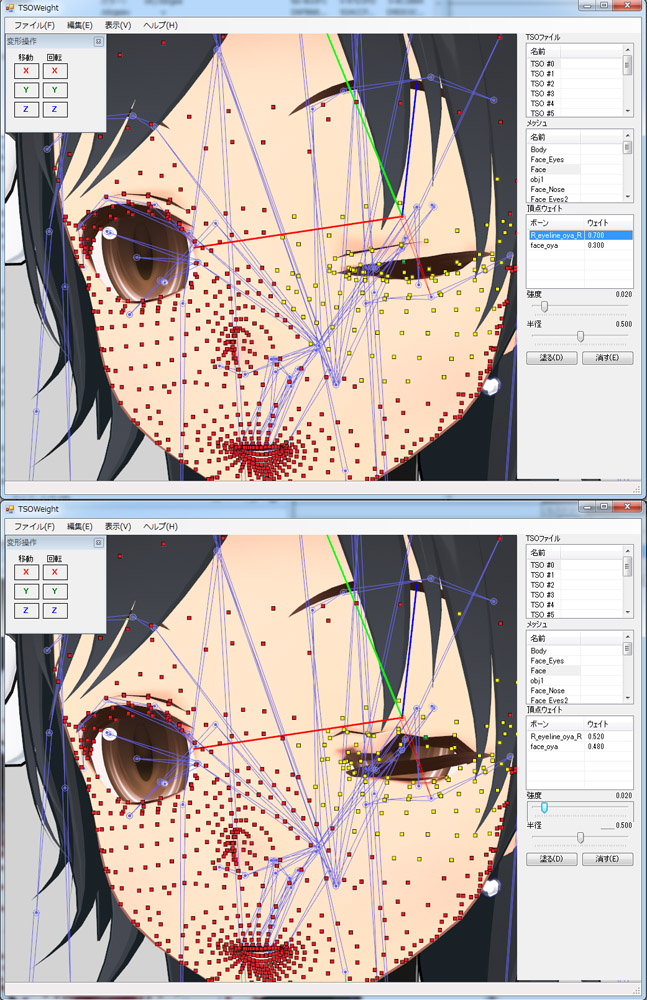Click the TSOWeight title bar icon in the bottom window
The height and width of the screenshot is (1000, 647).
point(9,508)
